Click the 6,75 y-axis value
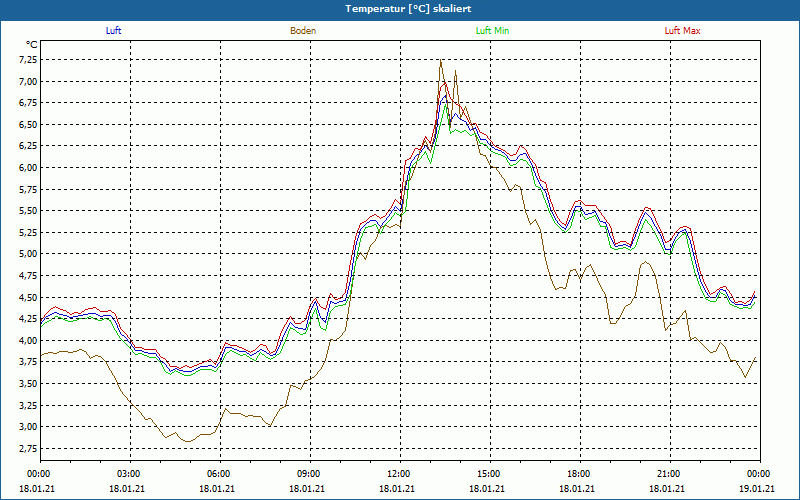 (28, 103)
